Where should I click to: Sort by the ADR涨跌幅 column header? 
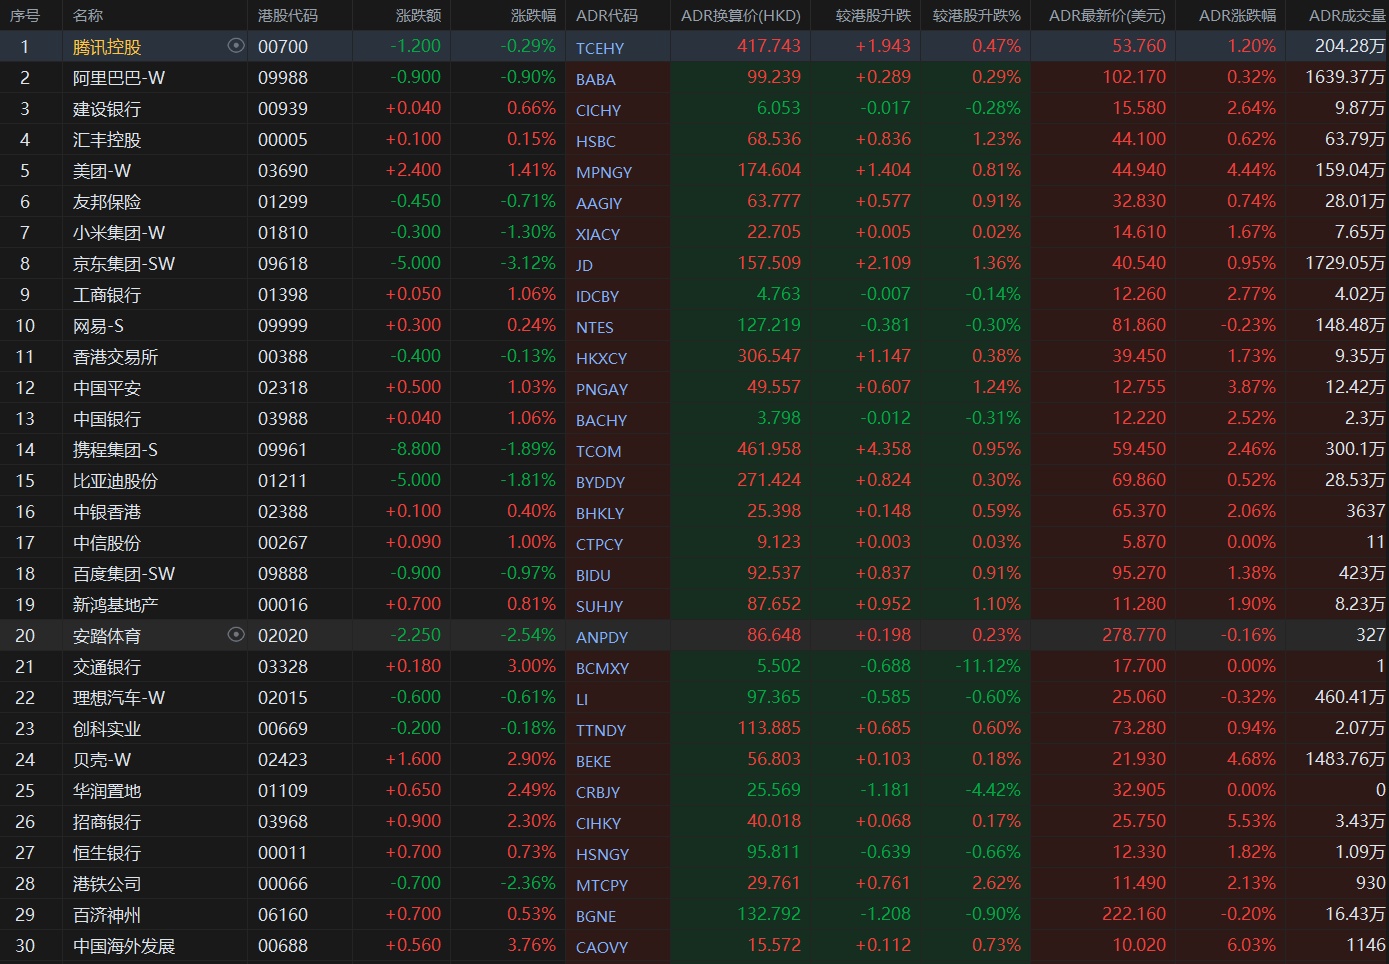coord(1237,15)
